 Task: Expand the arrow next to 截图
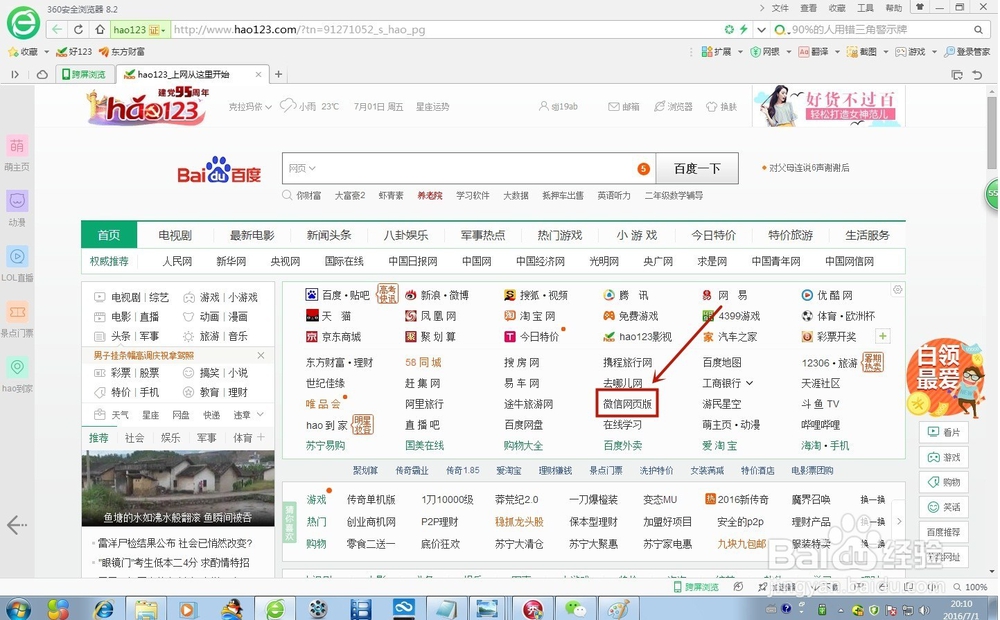pos(885,52)
